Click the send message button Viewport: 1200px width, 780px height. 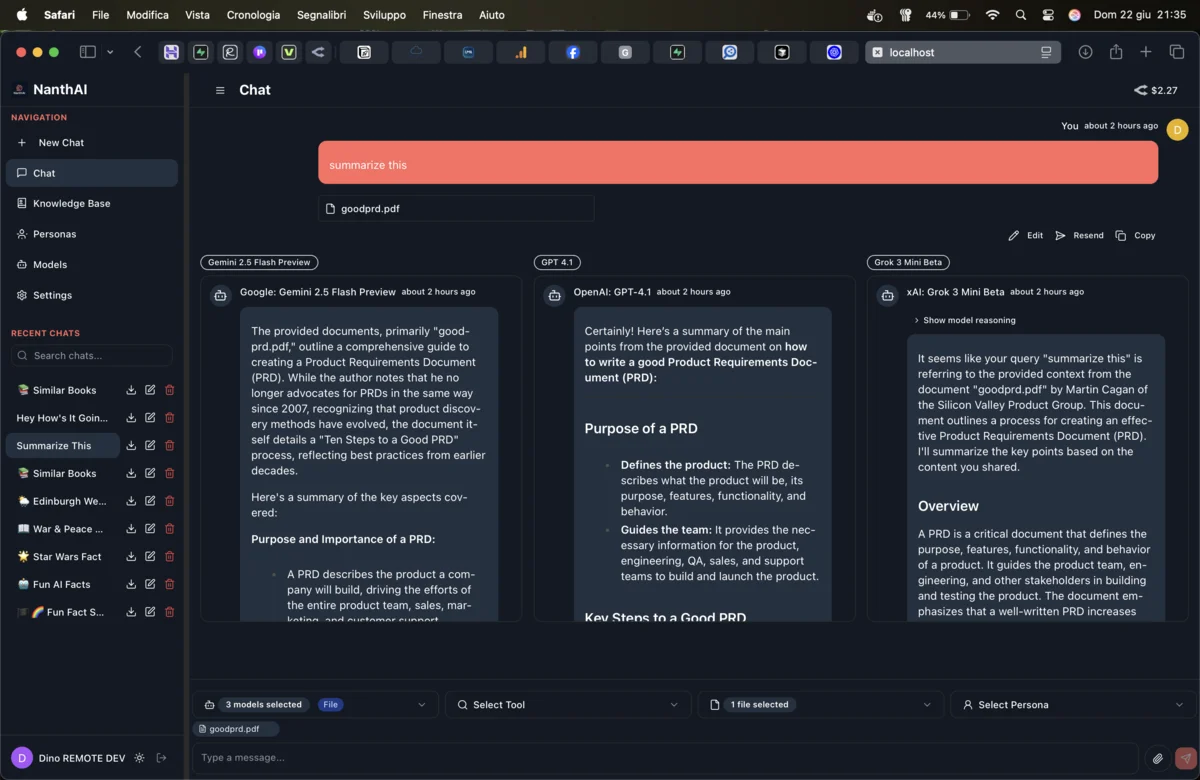[1185, 758]
